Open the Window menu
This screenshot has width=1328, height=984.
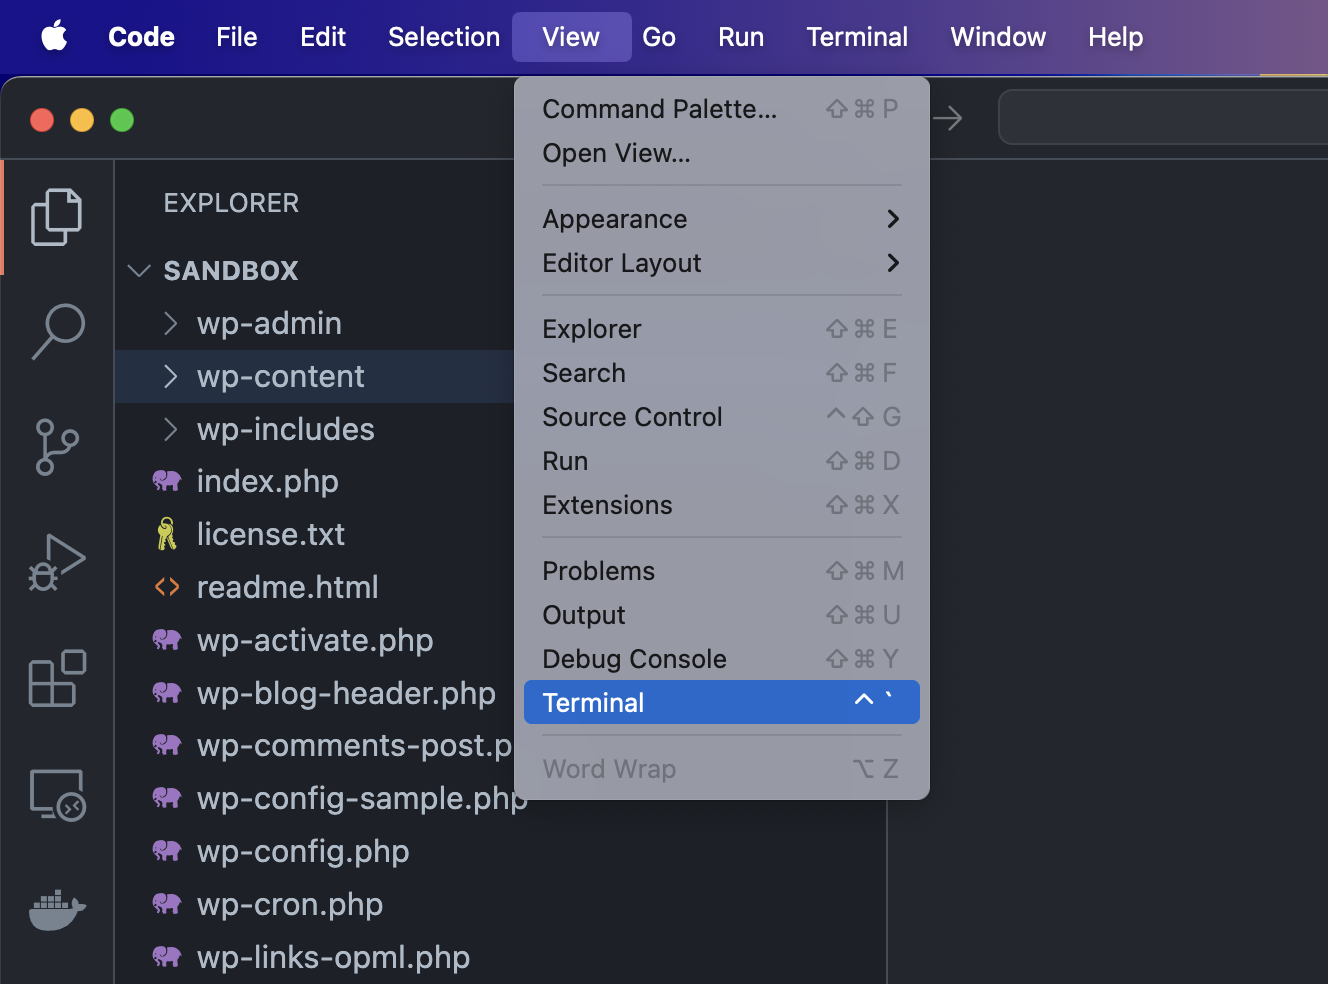998,37
